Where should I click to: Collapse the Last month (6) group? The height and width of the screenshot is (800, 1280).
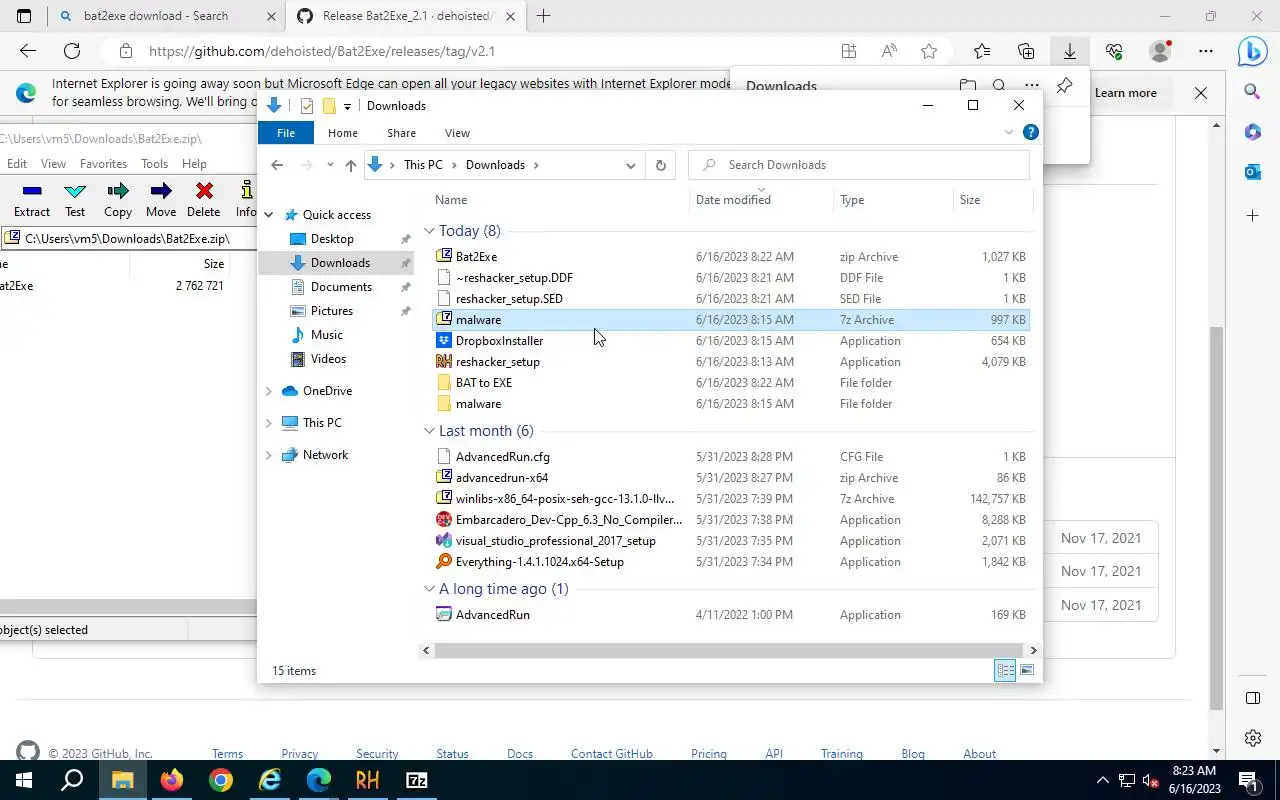429,431
